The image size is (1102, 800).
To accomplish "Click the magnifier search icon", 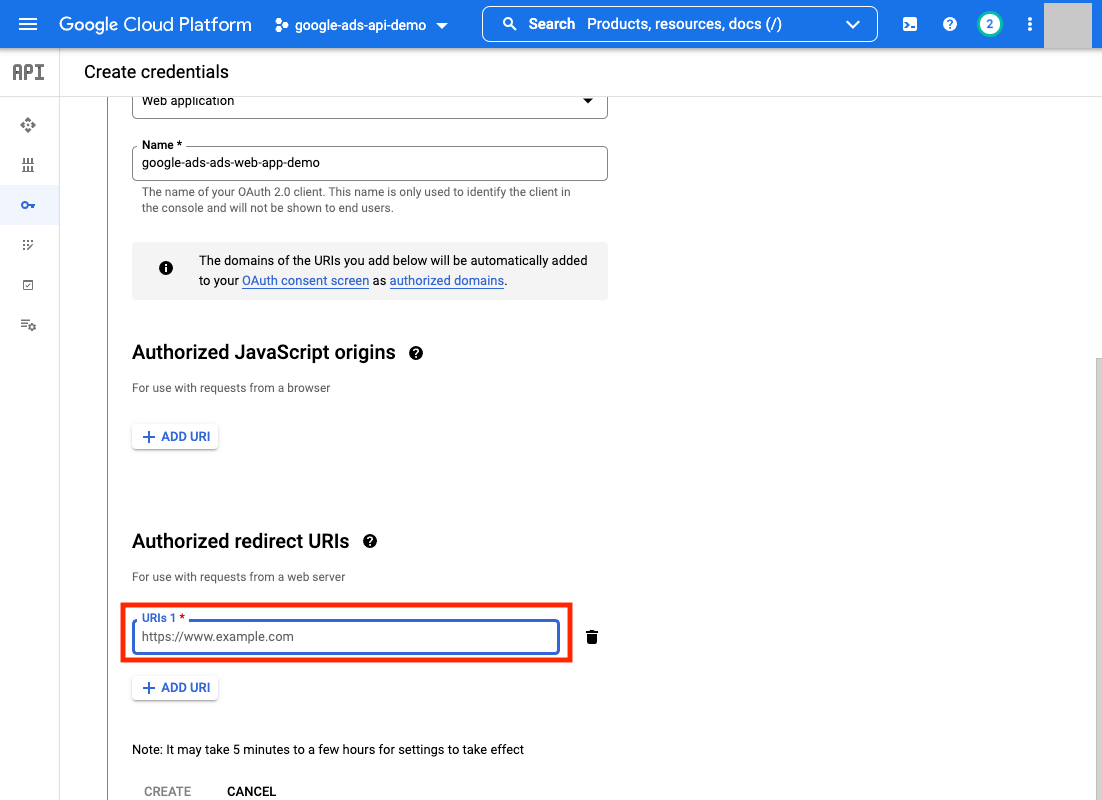I will coord(510,24).
